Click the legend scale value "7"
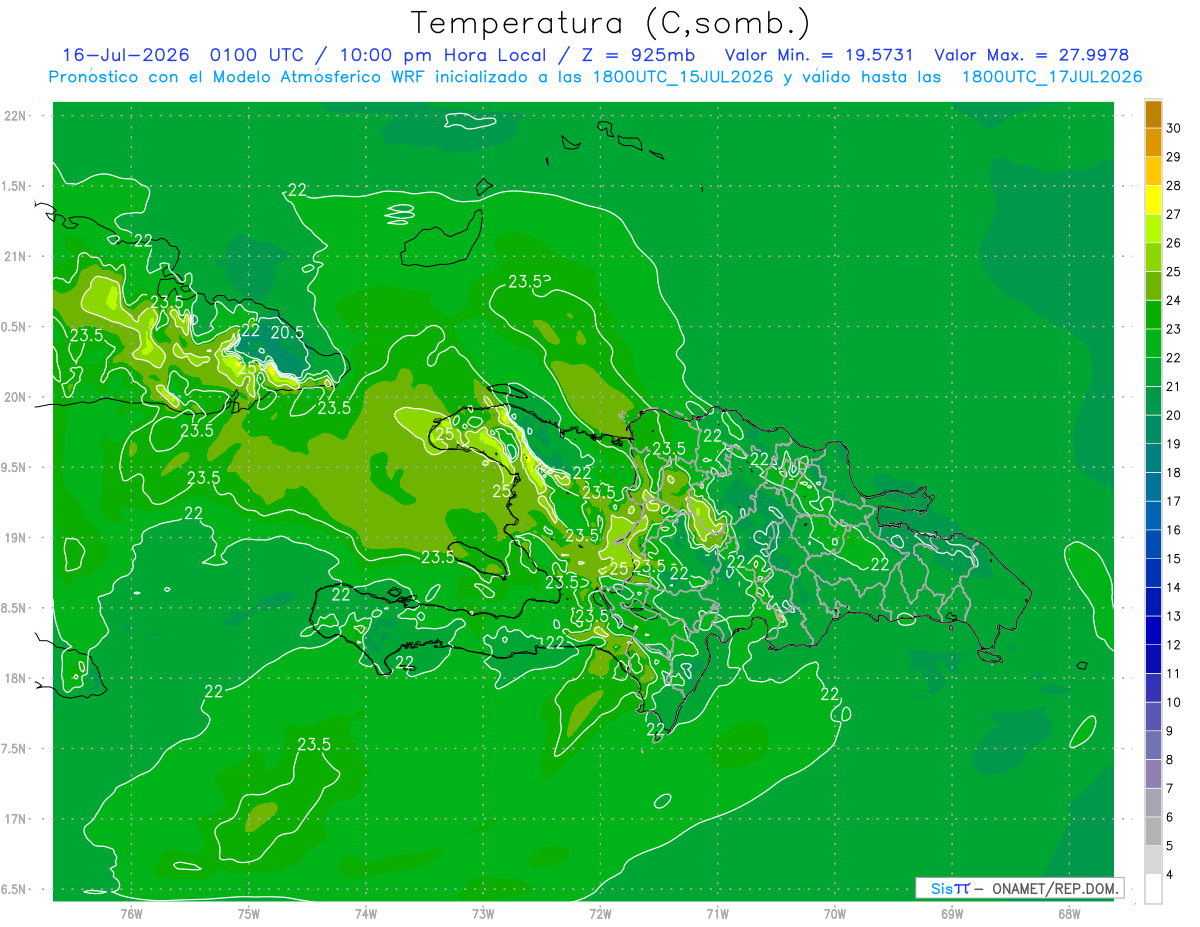Viewport: 1200px width, 927px height. tap(1171, 788)
